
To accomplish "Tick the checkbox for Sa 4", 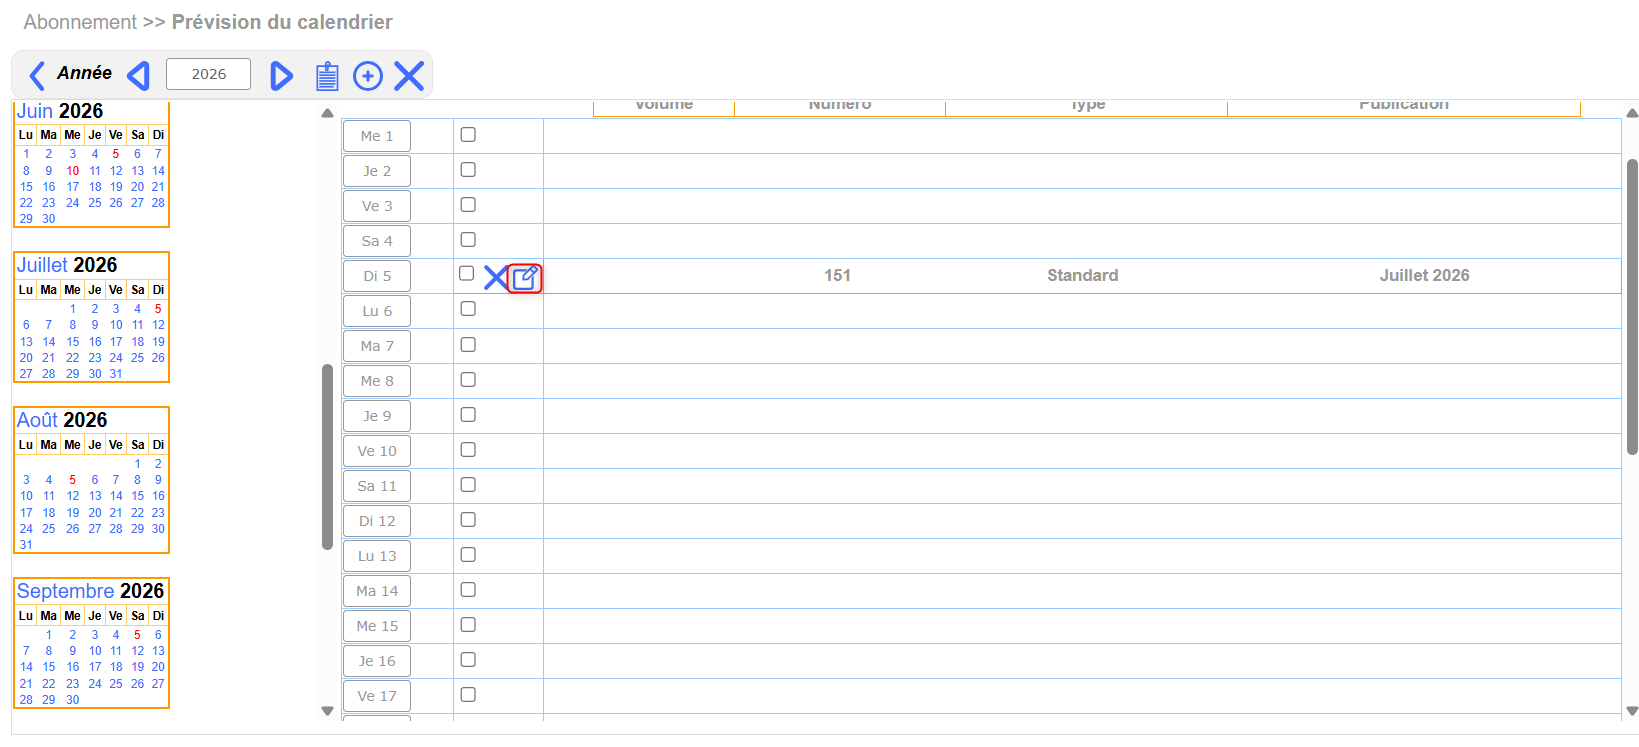I will pos(468,239).
